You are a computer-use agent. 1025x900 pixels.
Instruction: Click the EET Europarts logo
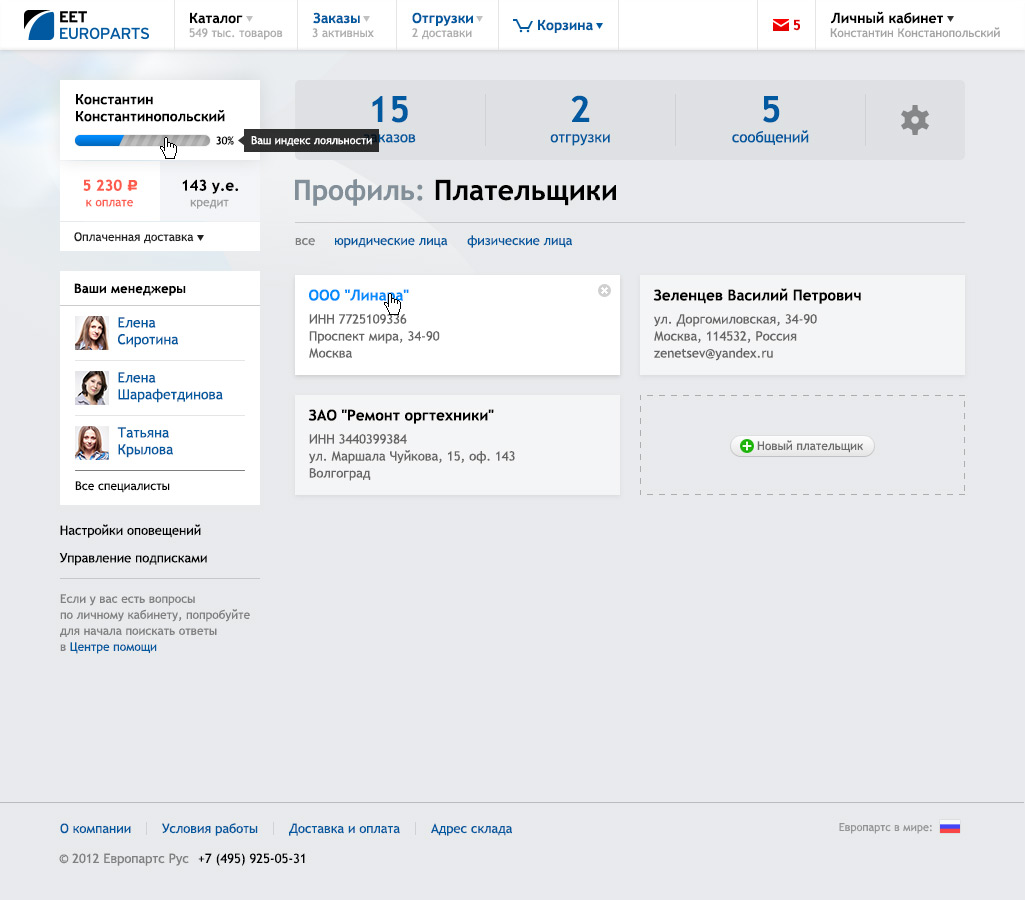[86, 25]
